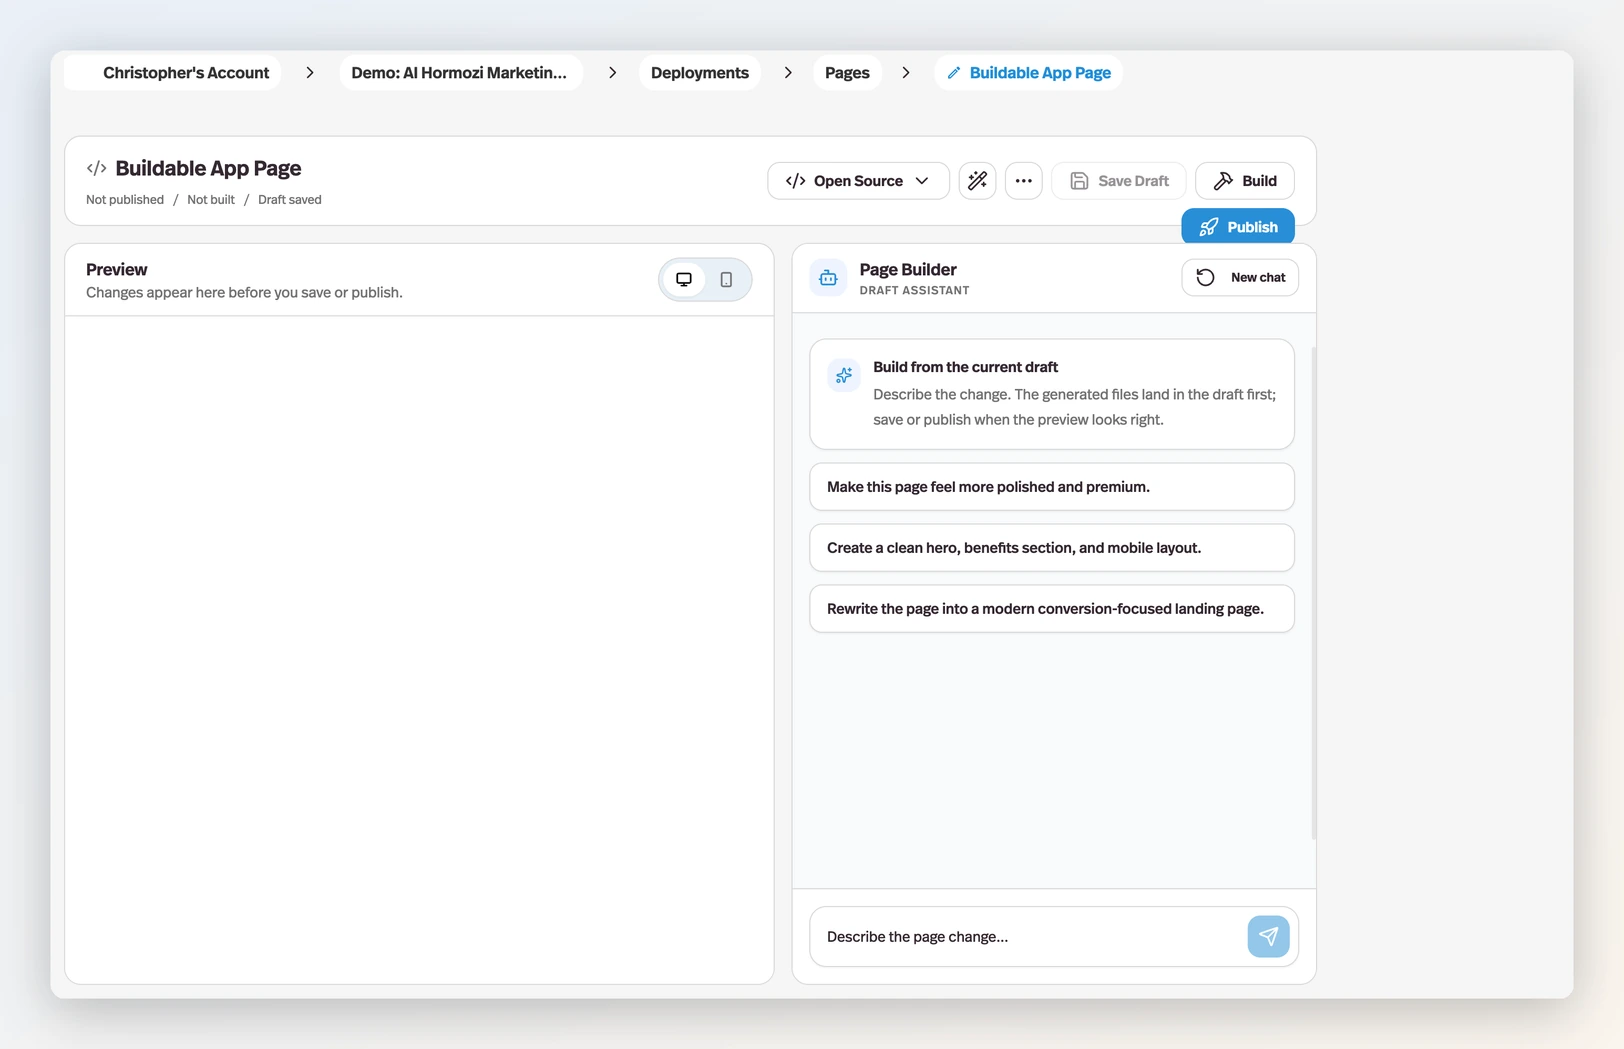
Task: Click the sparkles icon in draft card
Action: click(844, 375)
